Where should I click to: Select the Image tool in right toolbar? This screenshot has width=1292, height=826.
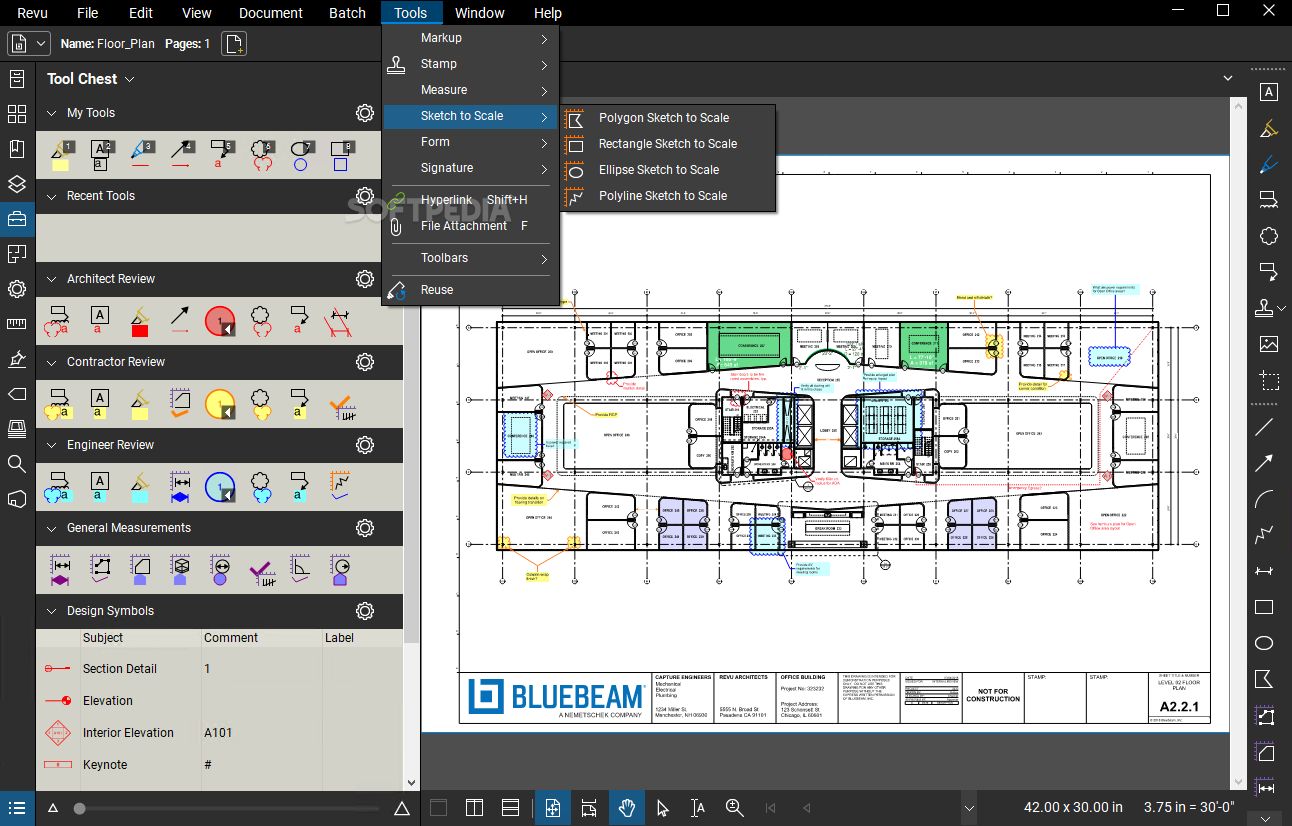point(1268,344)
